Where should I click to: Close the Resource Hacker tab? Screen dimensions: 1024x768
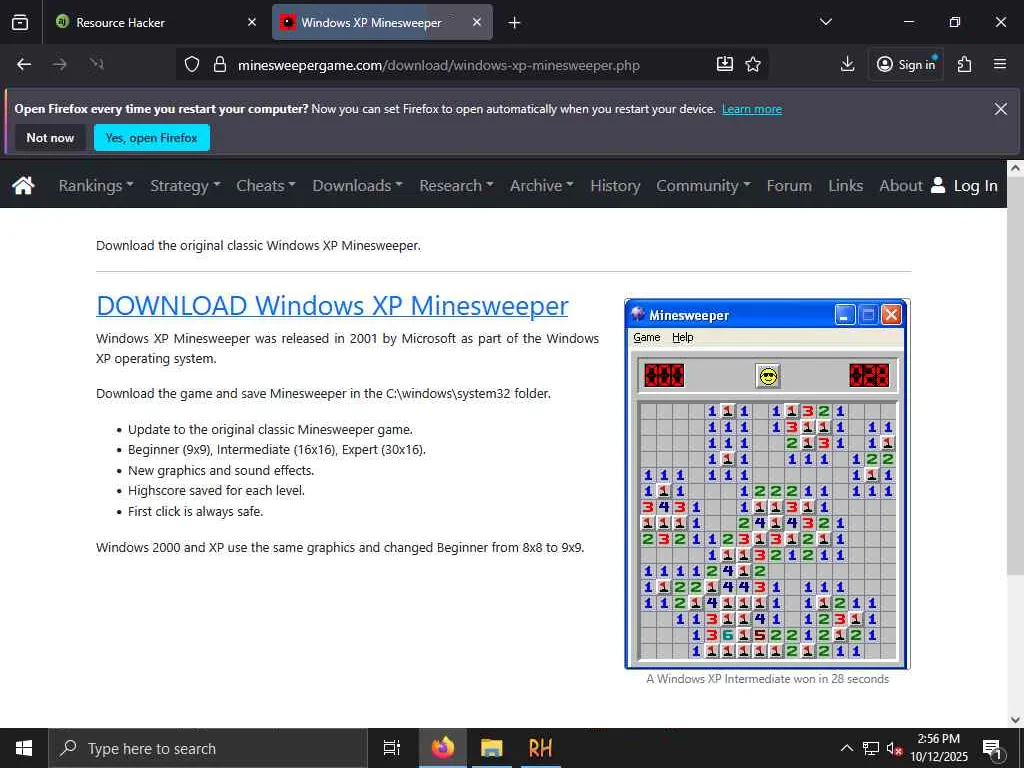[252, 22]
